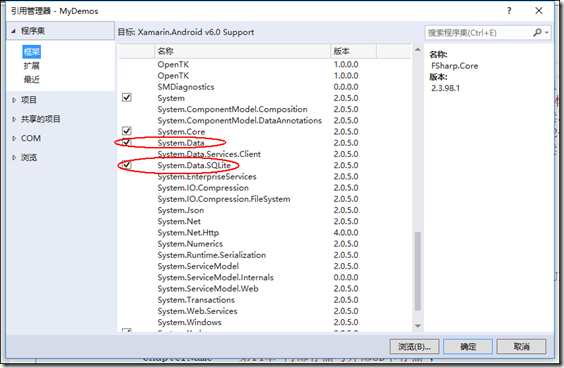Image resolution: width=564 pixels, height=368 pixels.
Task: Click FSharp.Core name in details pane
Action: click(x=455, y=66)
